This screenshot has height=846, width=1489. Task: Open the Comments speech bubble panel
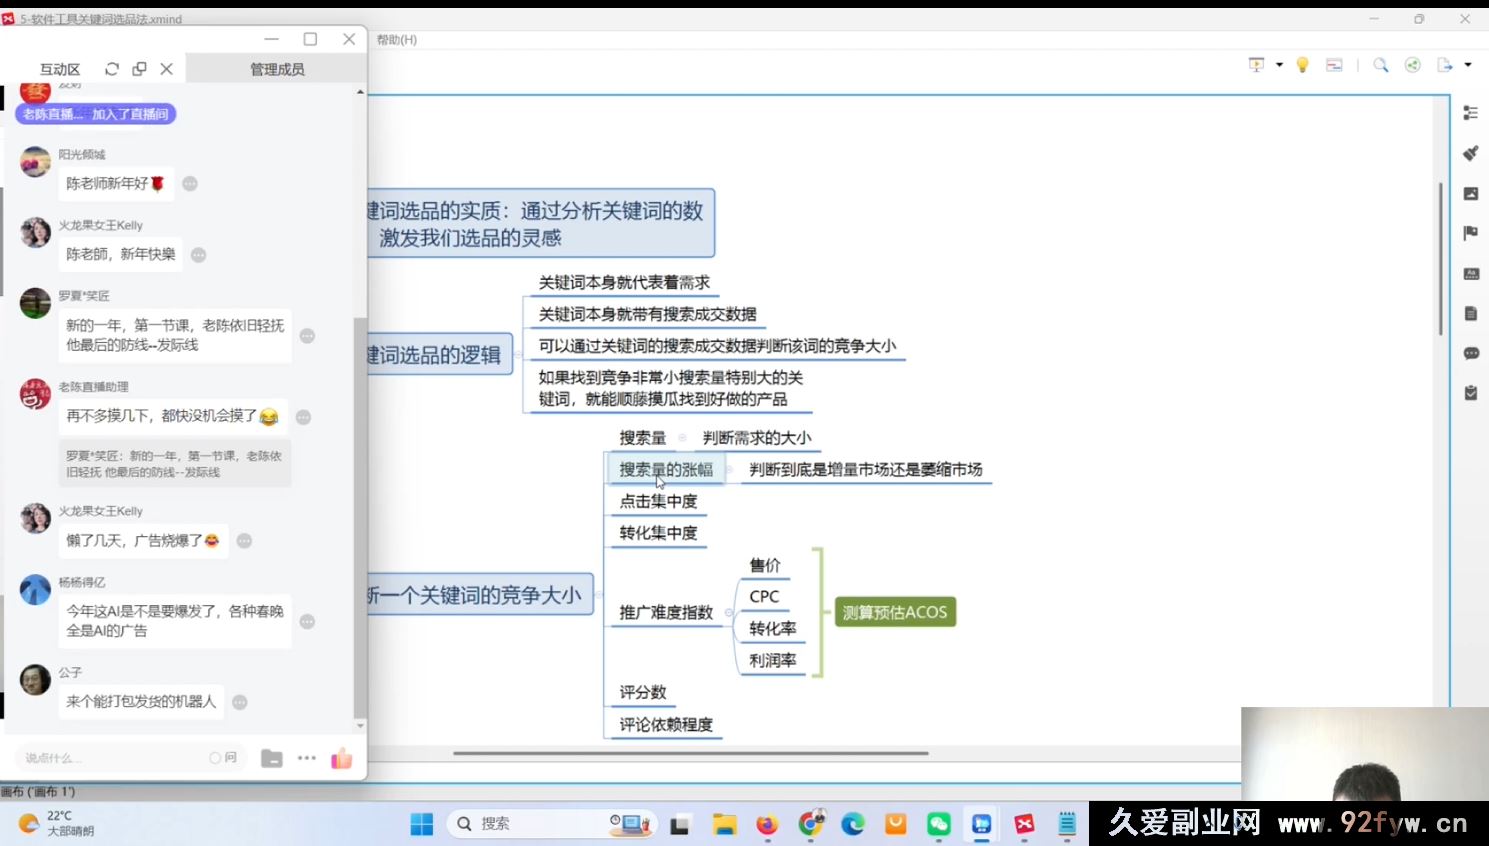point(1470,353)
